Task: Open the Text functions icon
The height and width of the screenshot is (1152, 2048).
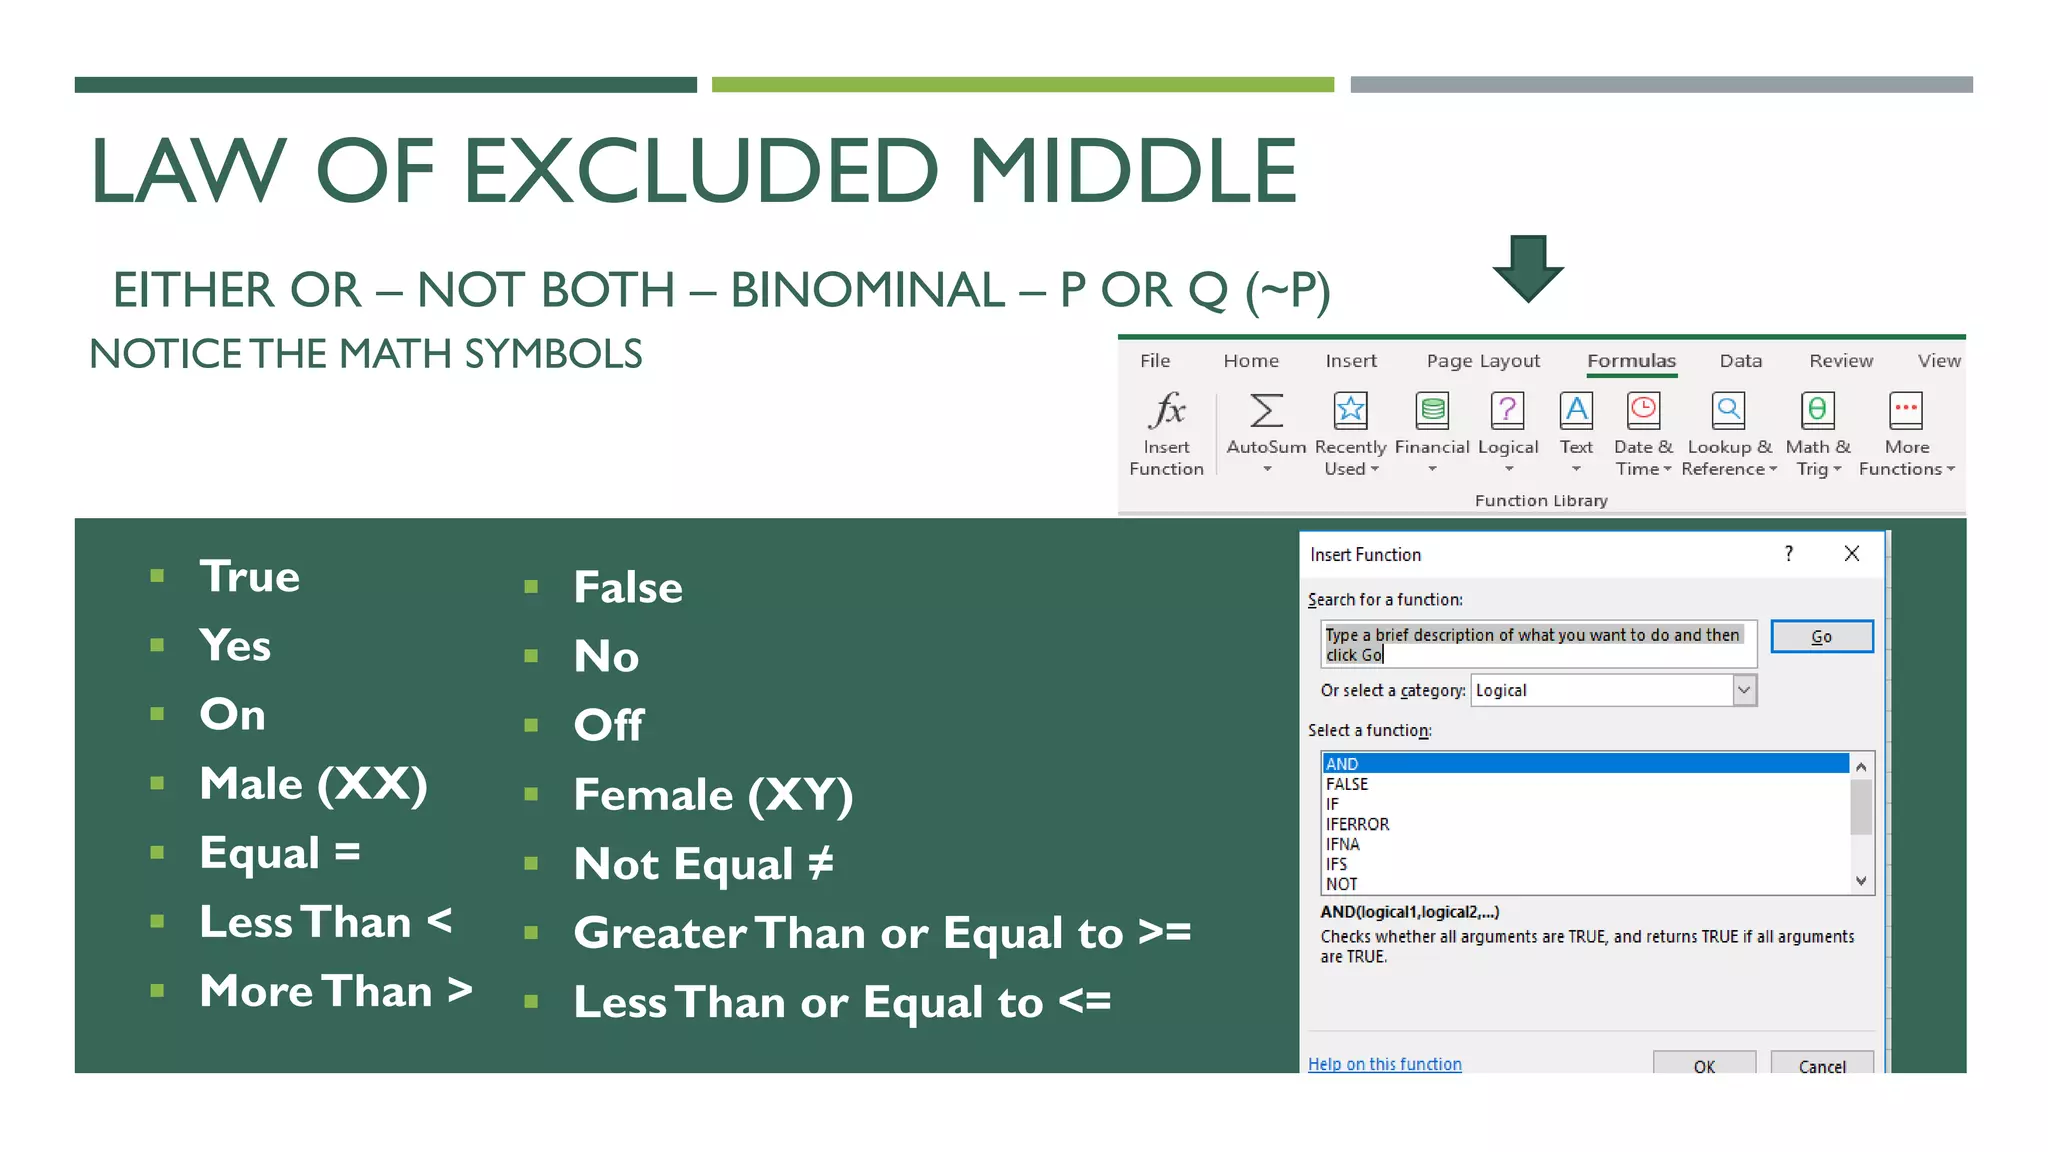Action: point(1576,410)
